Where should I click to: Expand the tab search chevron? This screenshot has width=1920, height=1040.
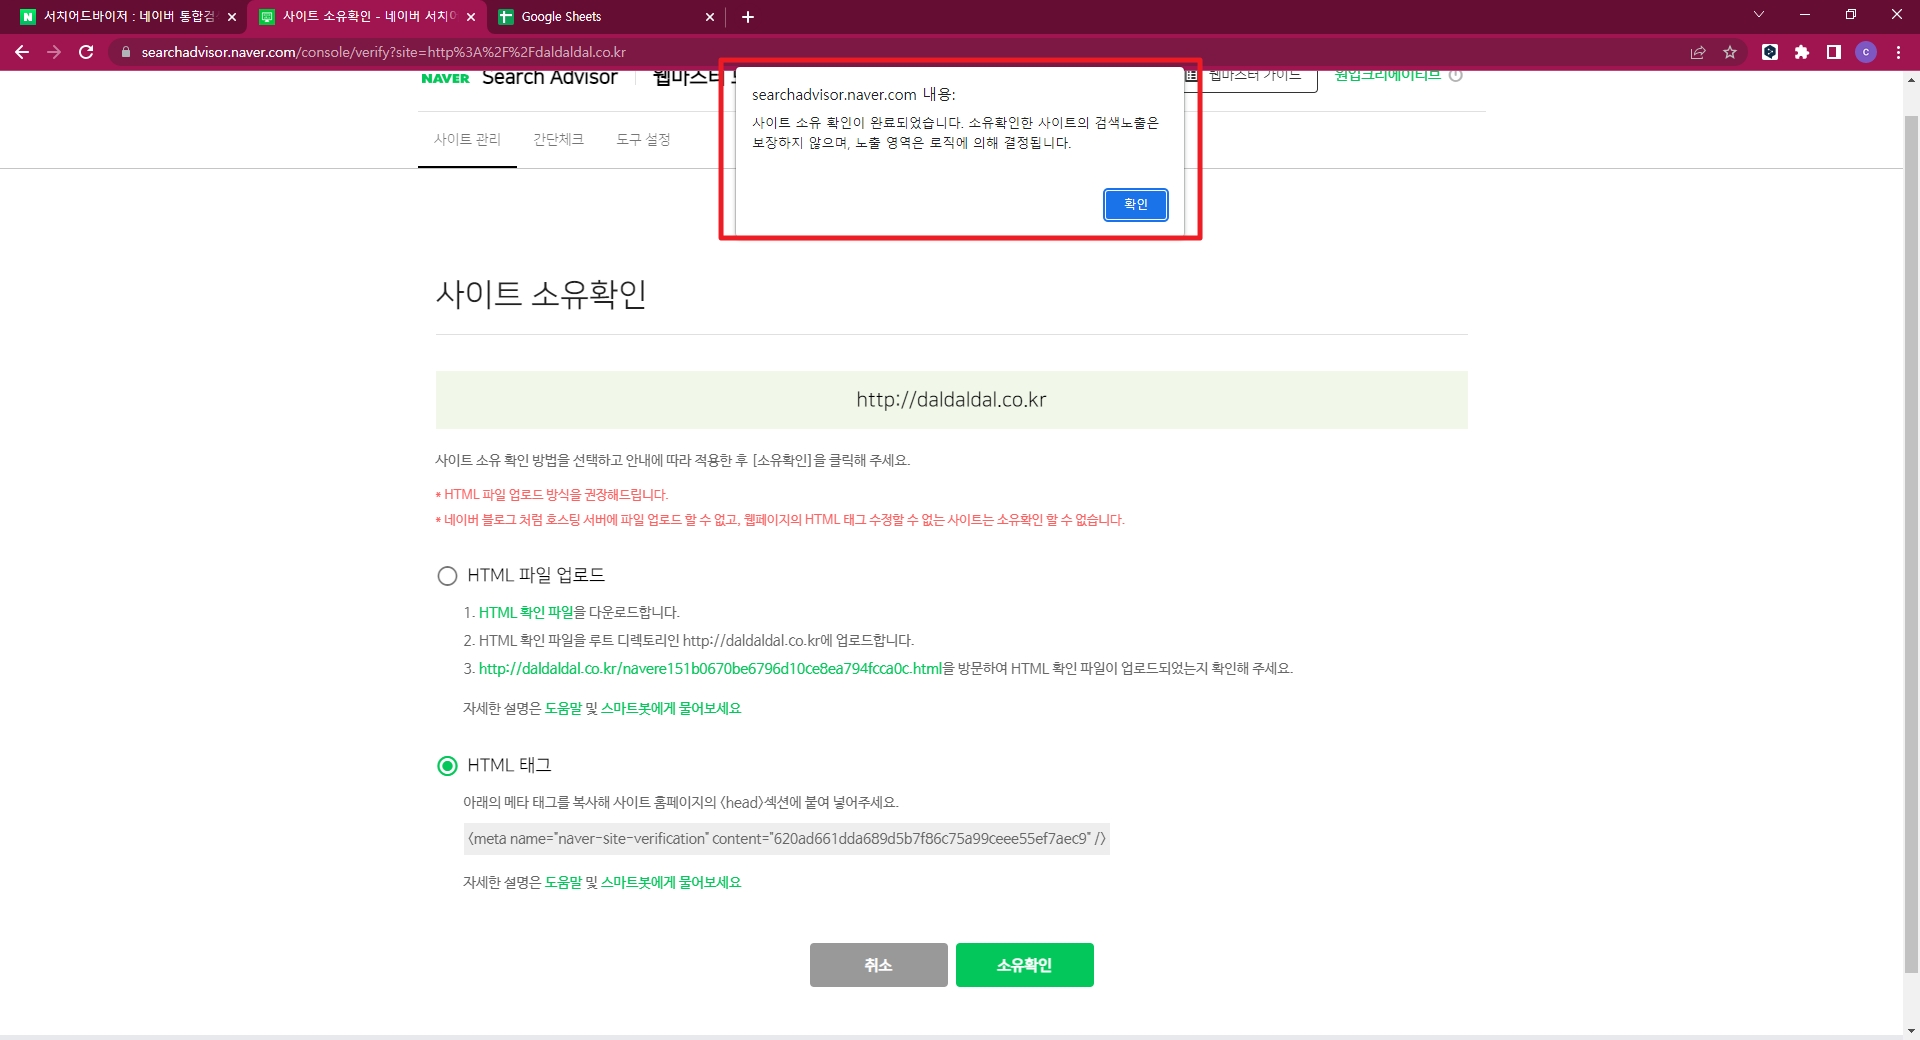(1759, 15)
